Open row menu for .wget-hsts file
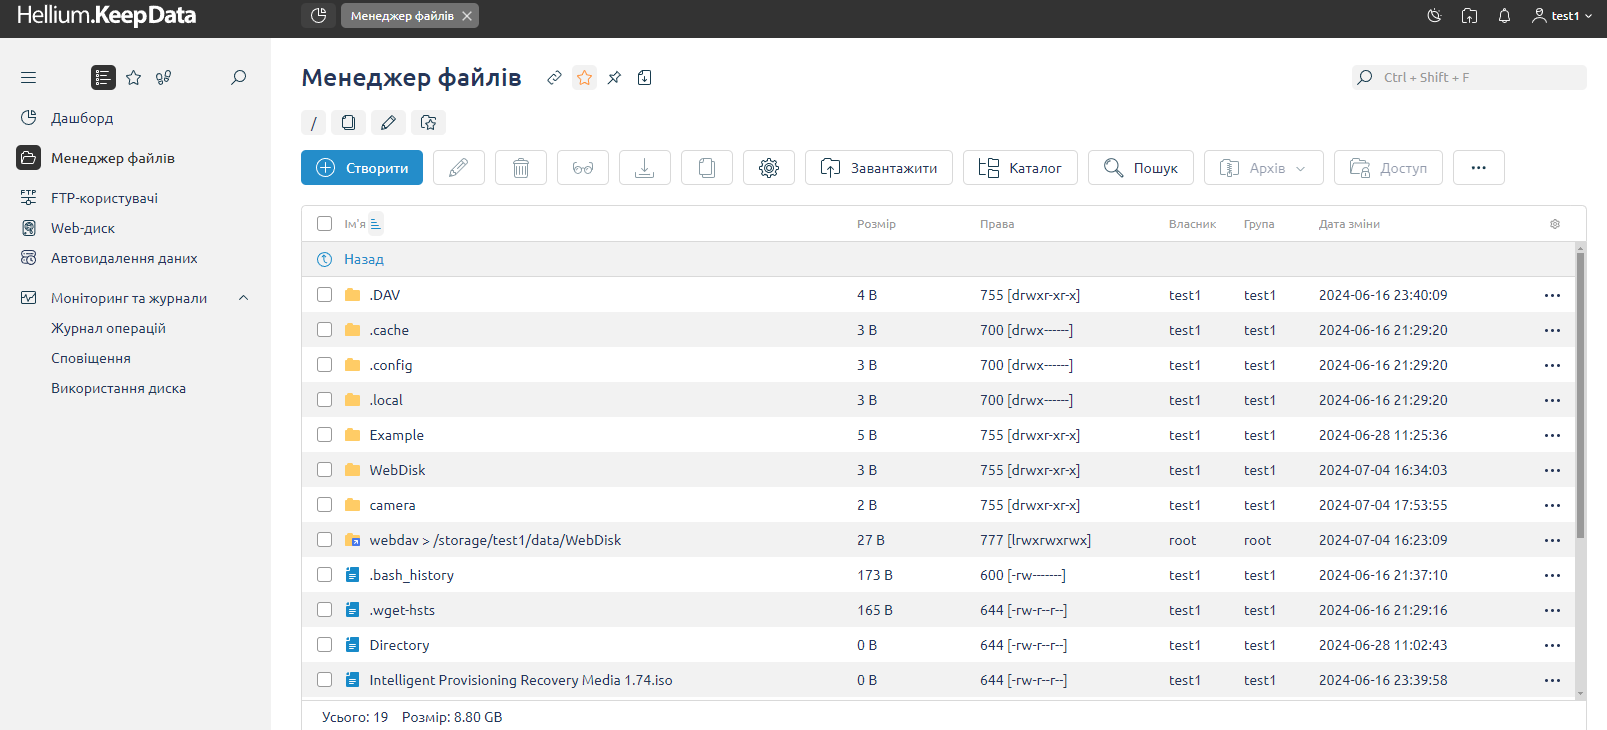Image resolution: width=1607 pixels, height=730 pixels. tap(1552, 610)
